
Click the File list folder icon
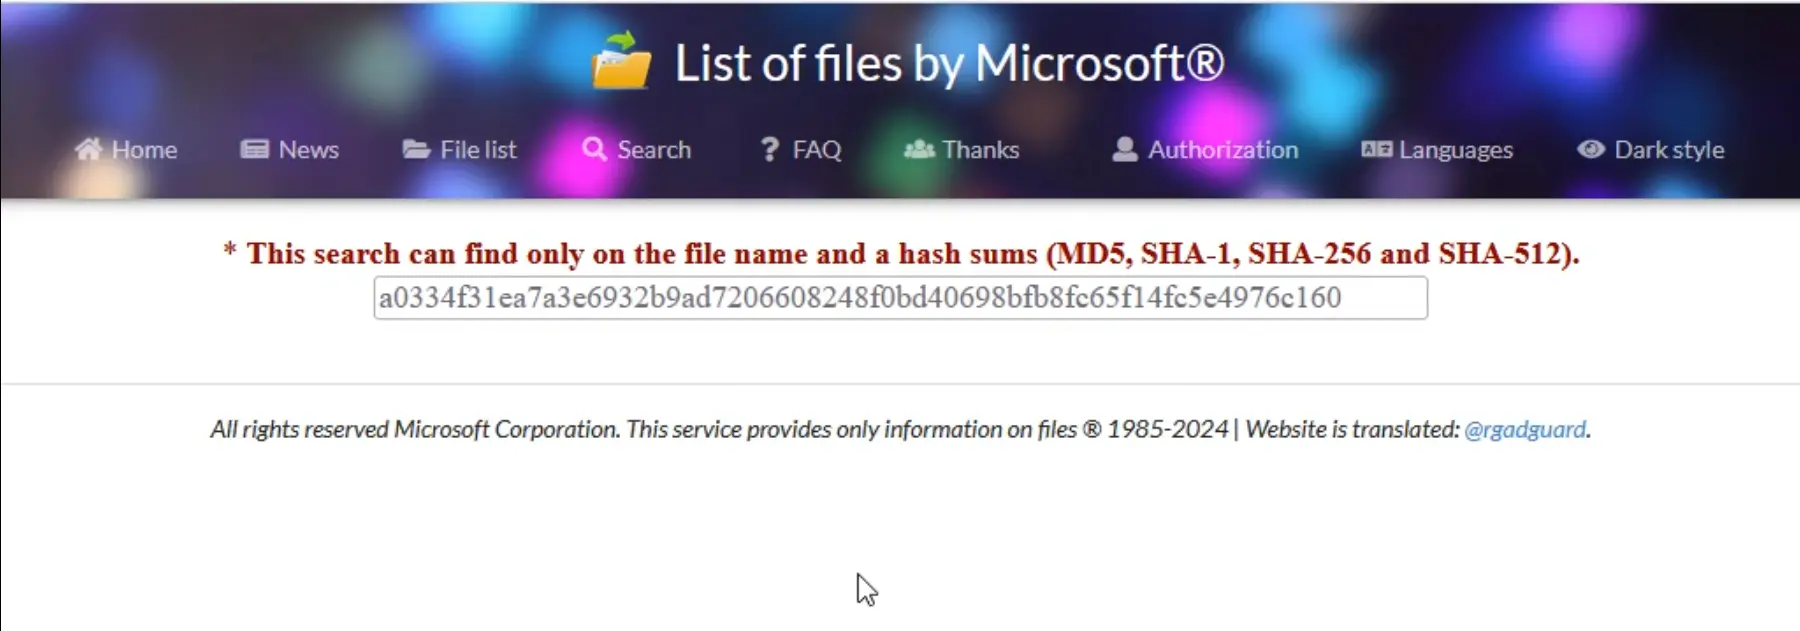tap(416, 149)
